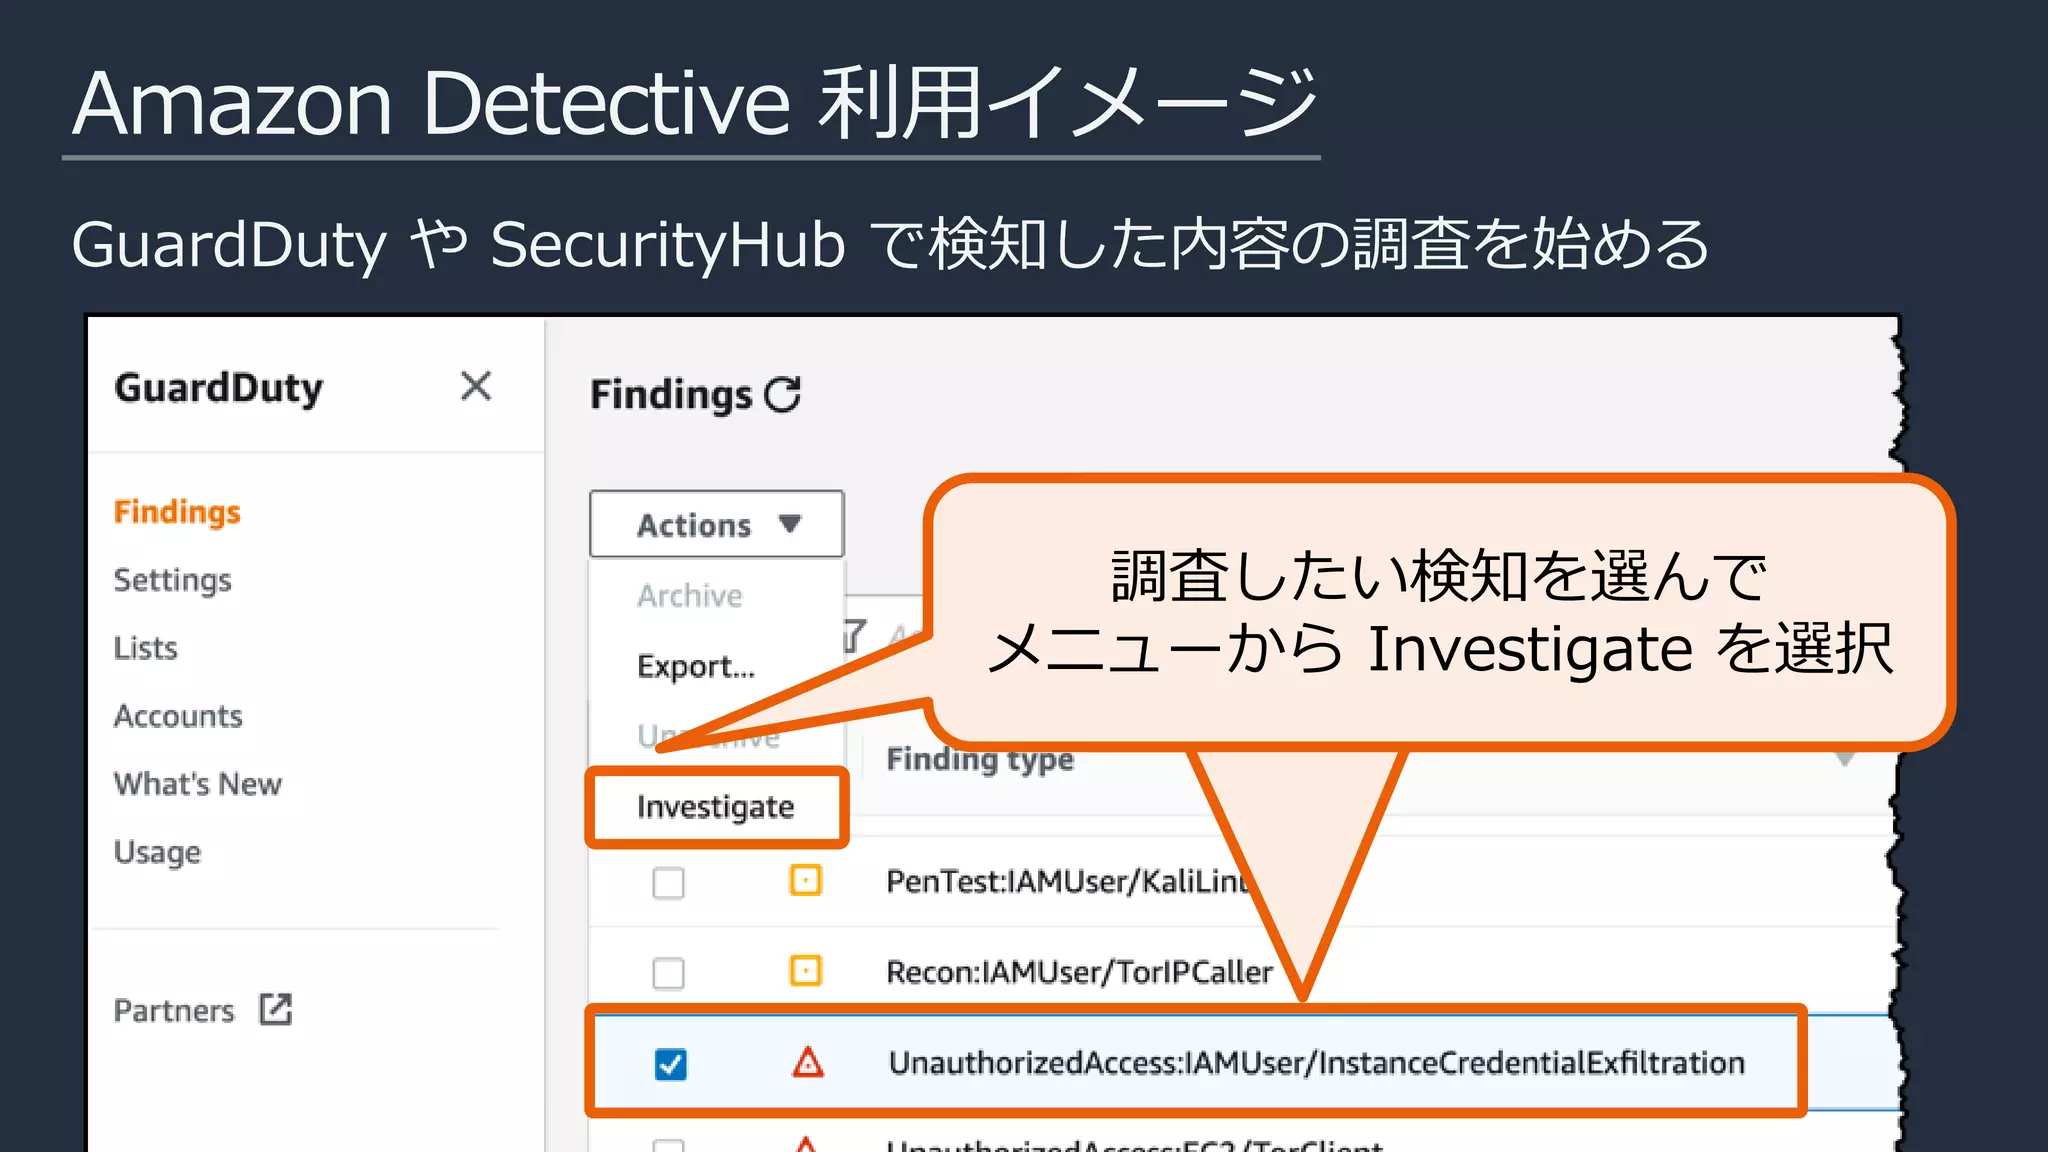Click the Recon finding medium severity icon

point(806,971)
